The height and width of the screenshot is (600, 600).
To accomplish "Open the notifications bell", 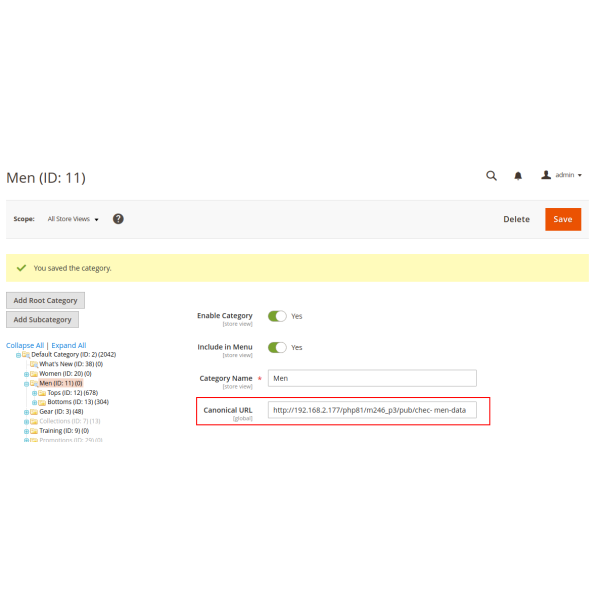I will (518, 175).
